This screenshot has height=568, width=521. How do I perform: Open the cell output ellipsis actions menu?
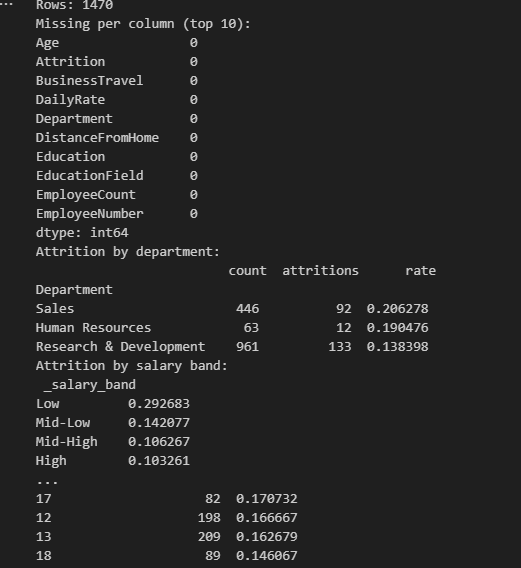(6, 4)
